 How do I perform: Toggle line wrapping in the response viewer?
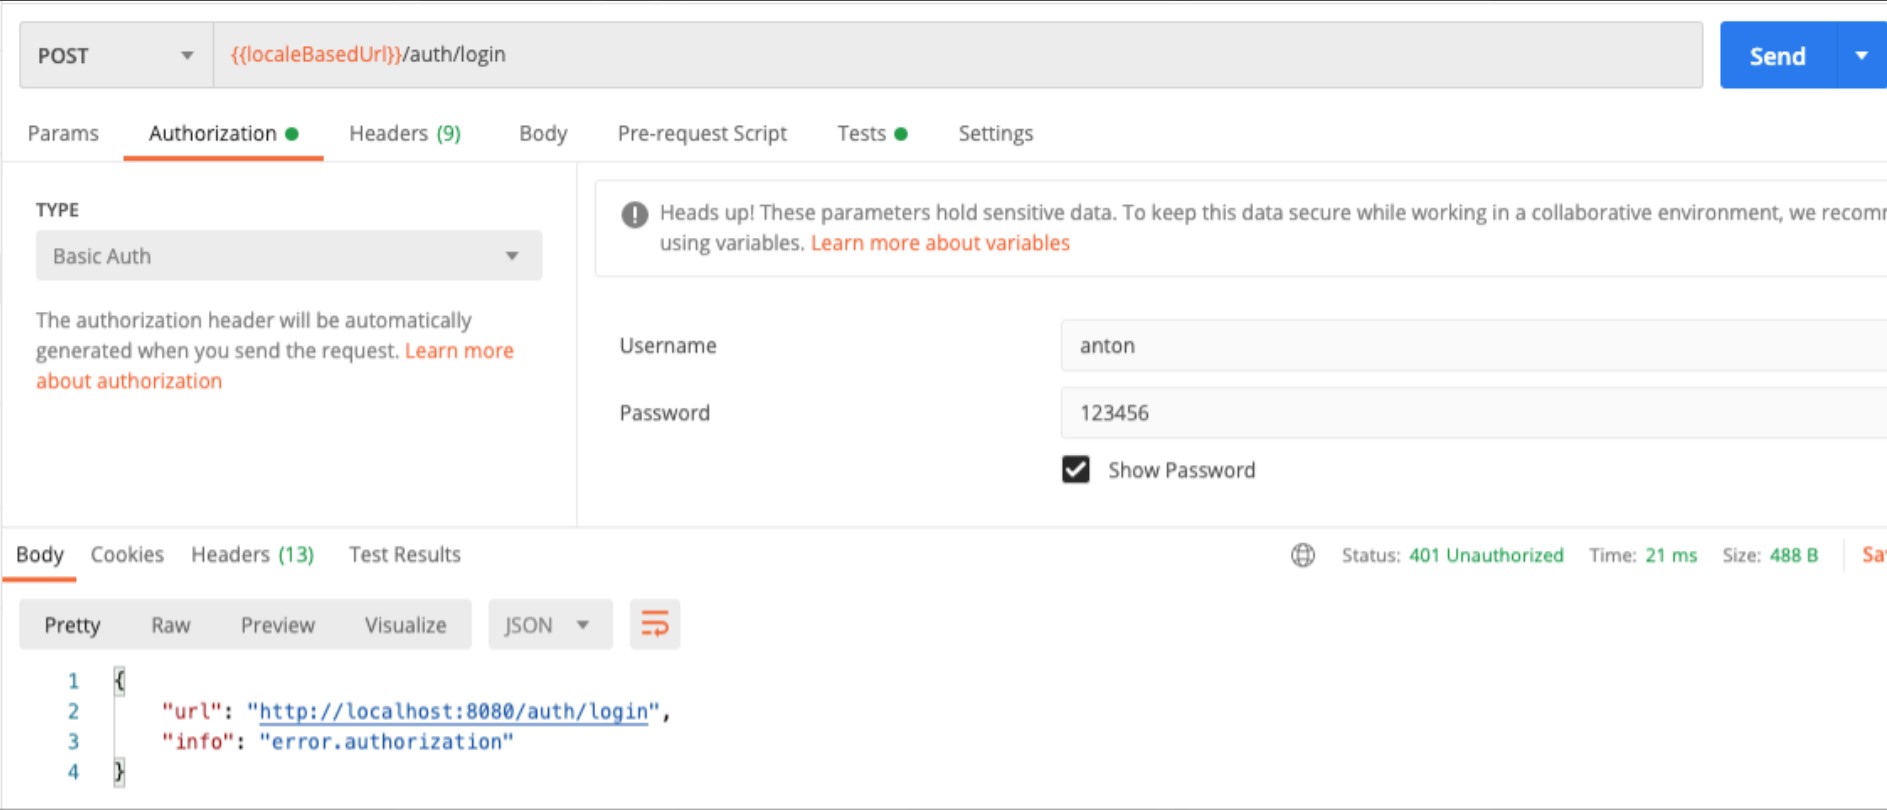(x=655, y=624)
